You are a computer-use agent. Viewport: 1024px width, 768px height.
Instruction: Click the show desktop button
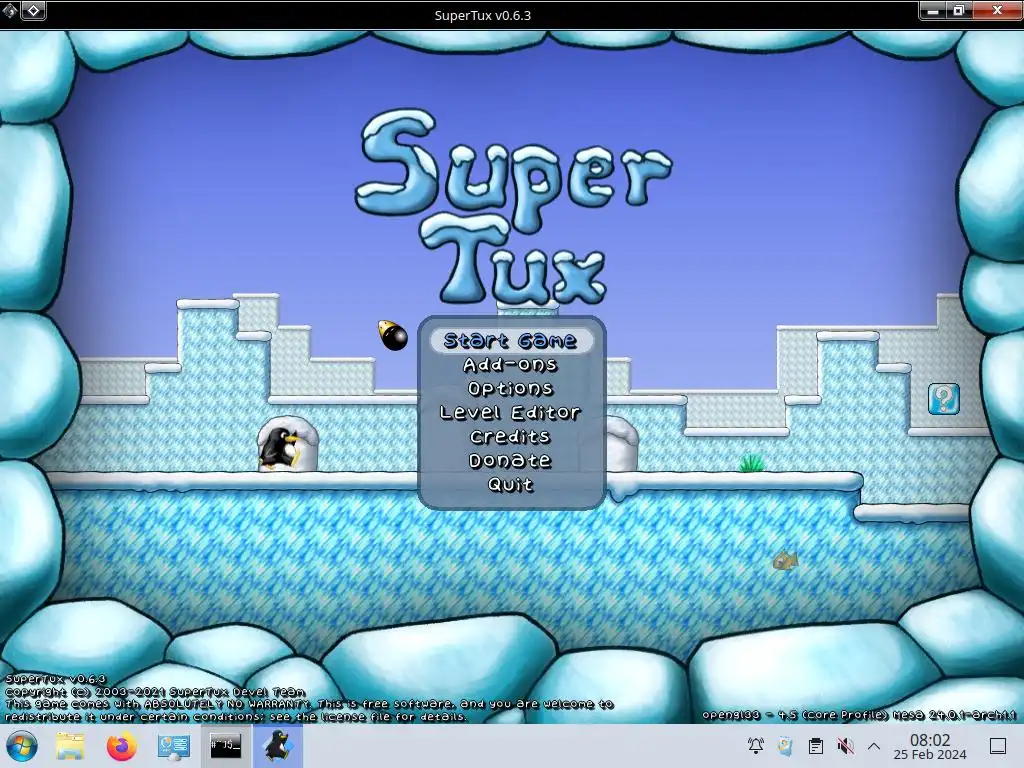tap(997, 746)
